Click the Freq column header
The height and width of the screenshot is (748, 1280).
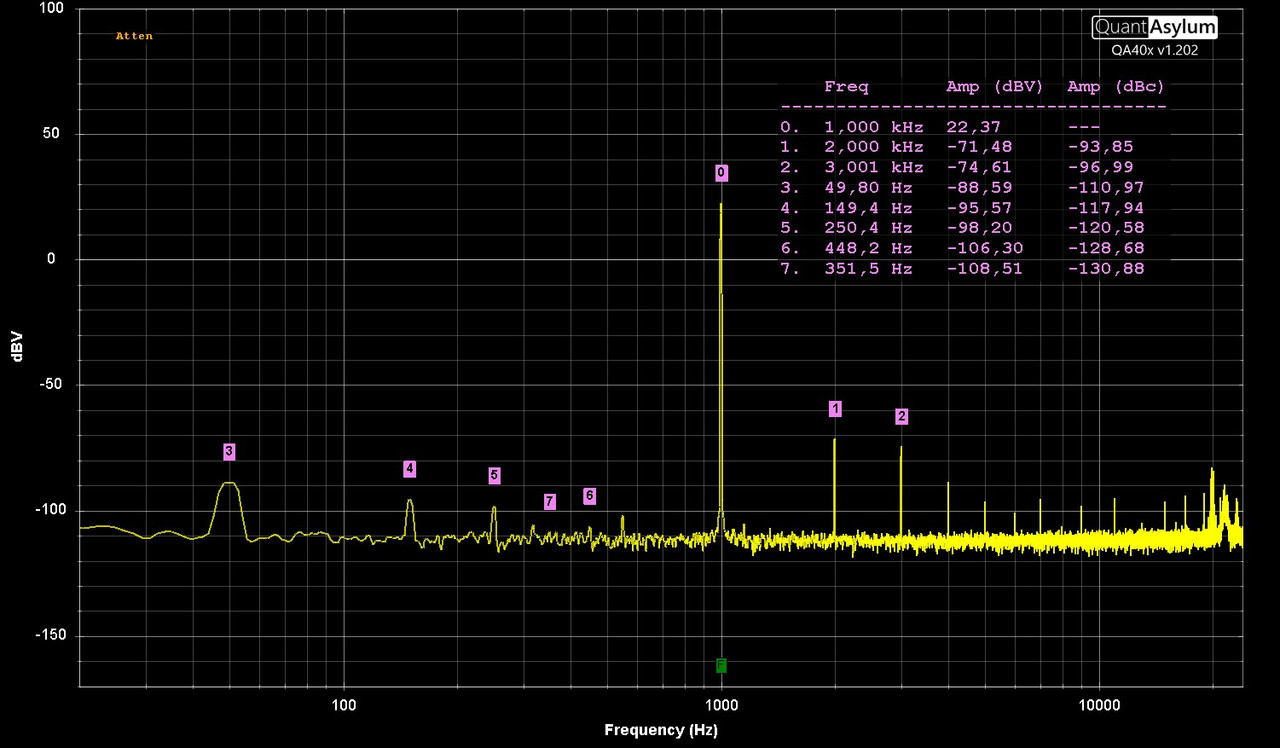[846, 87]
